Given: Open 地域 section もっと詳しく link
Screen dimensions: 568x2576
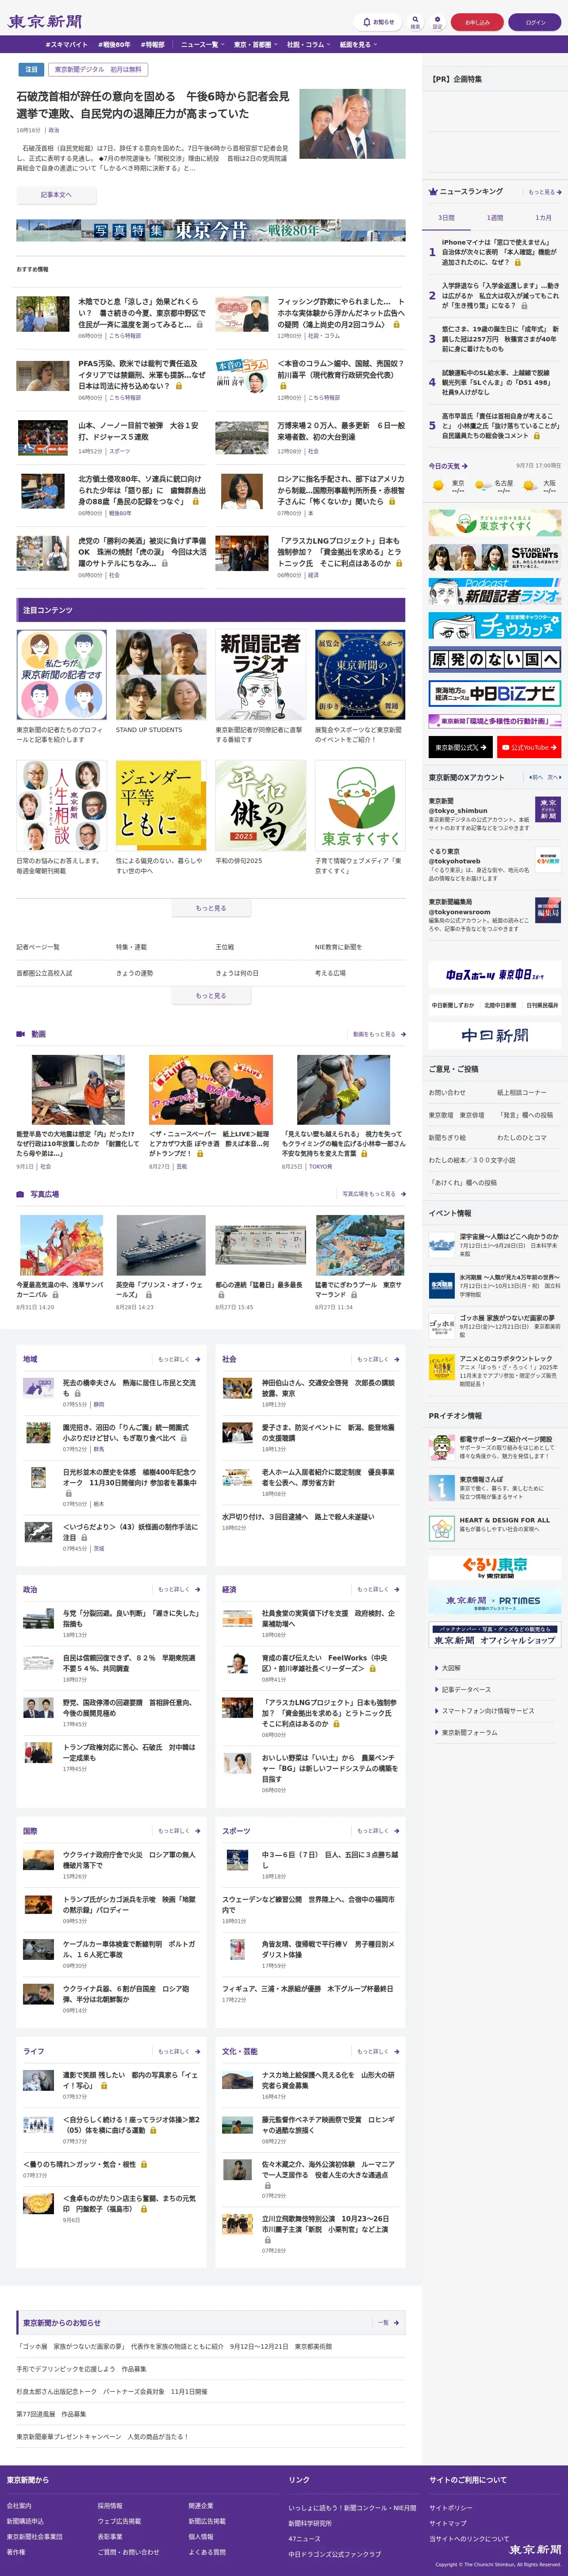Looking at the screenshot, I should [179, 1359].
